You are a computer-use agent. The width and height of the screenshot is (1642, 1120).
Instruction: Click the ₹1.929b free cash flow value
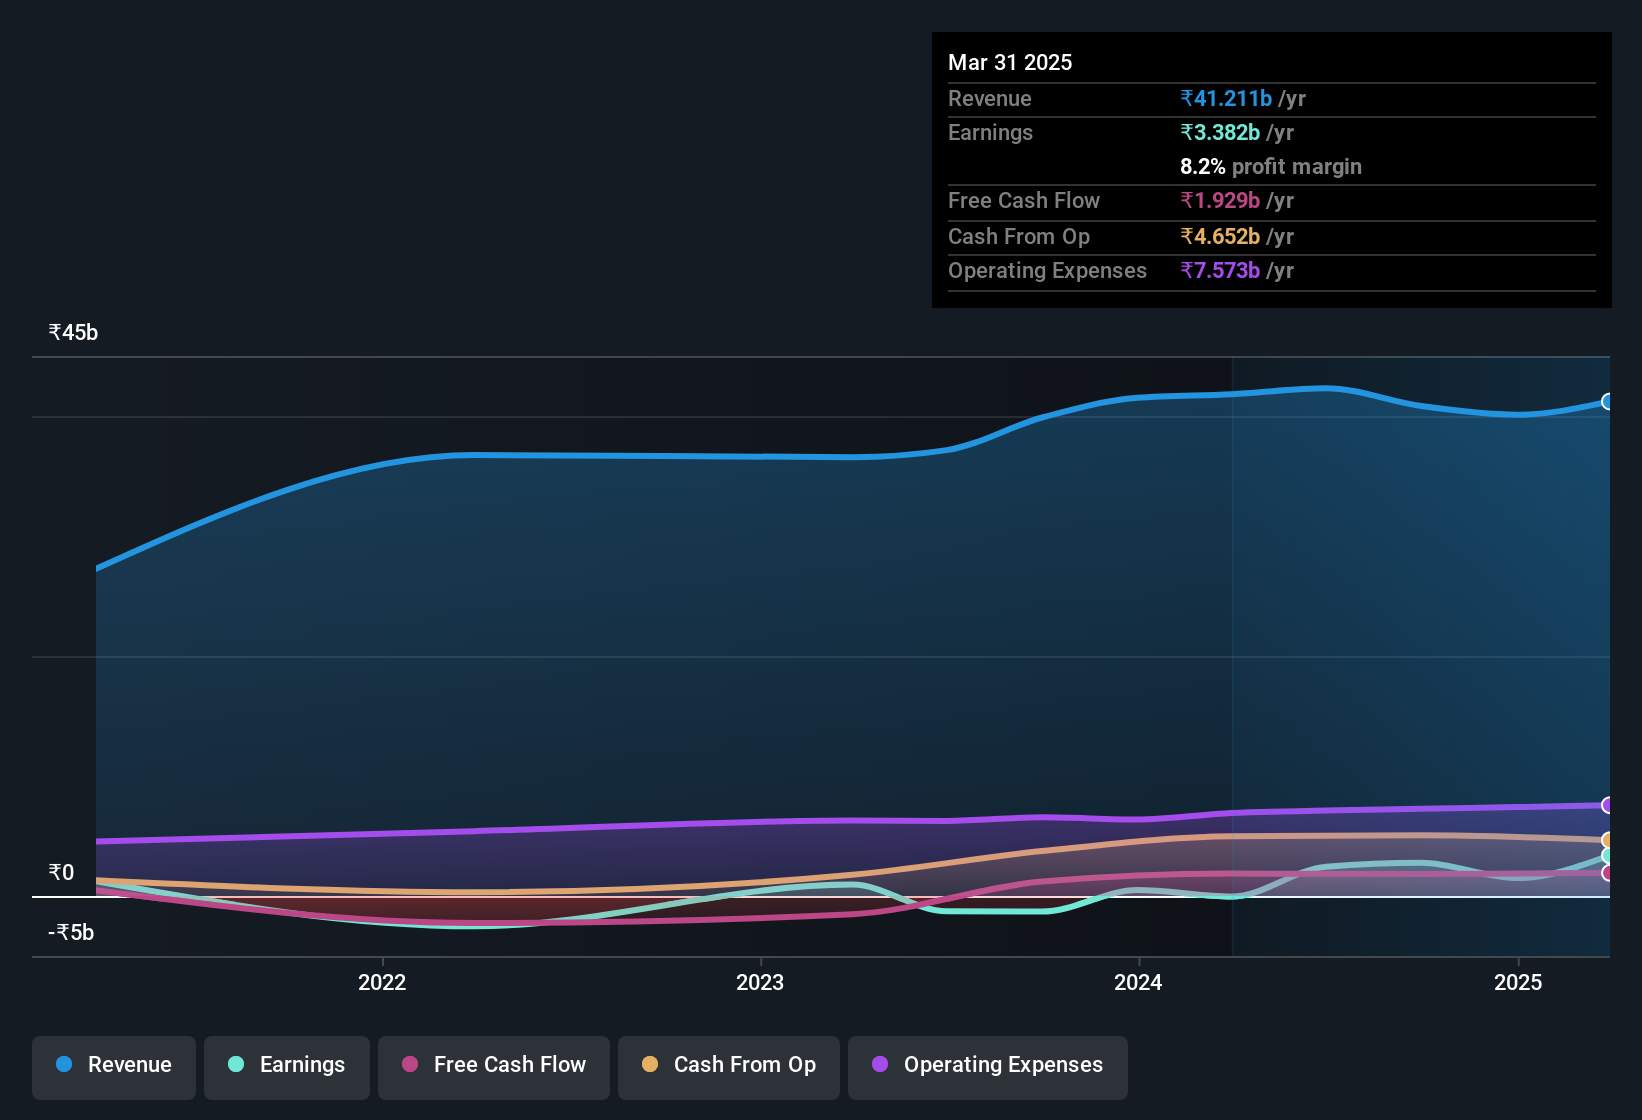click(x=1220, y=200)
